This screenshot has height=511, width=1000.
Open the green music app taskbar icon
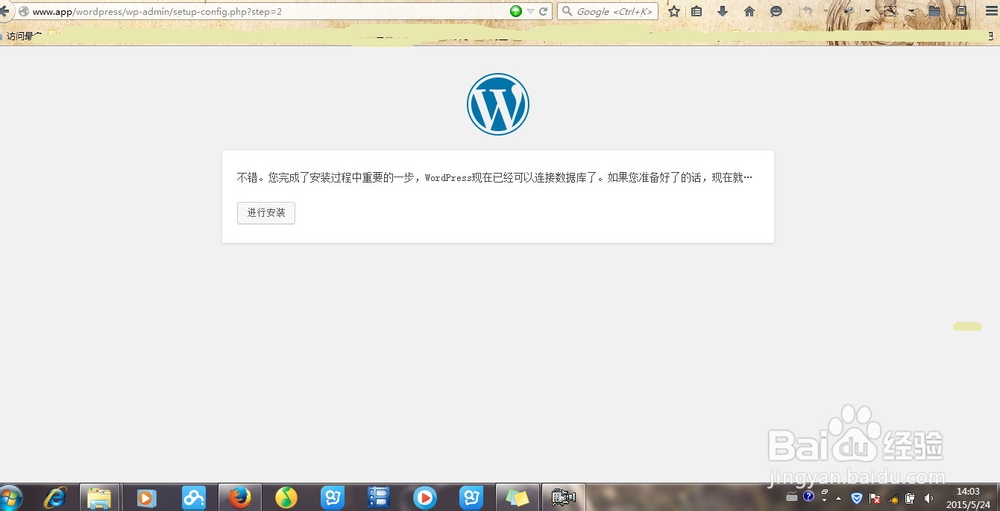point(286,498)
